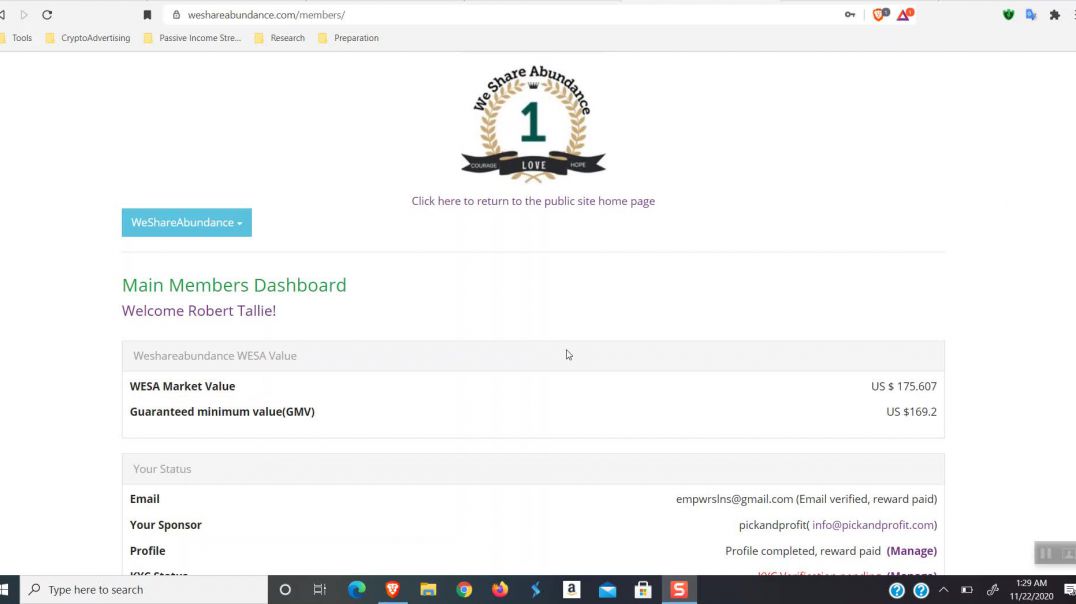Open Brave Shields lion icon
This screenshot has width=1076, height=604.
pos(880,14)
